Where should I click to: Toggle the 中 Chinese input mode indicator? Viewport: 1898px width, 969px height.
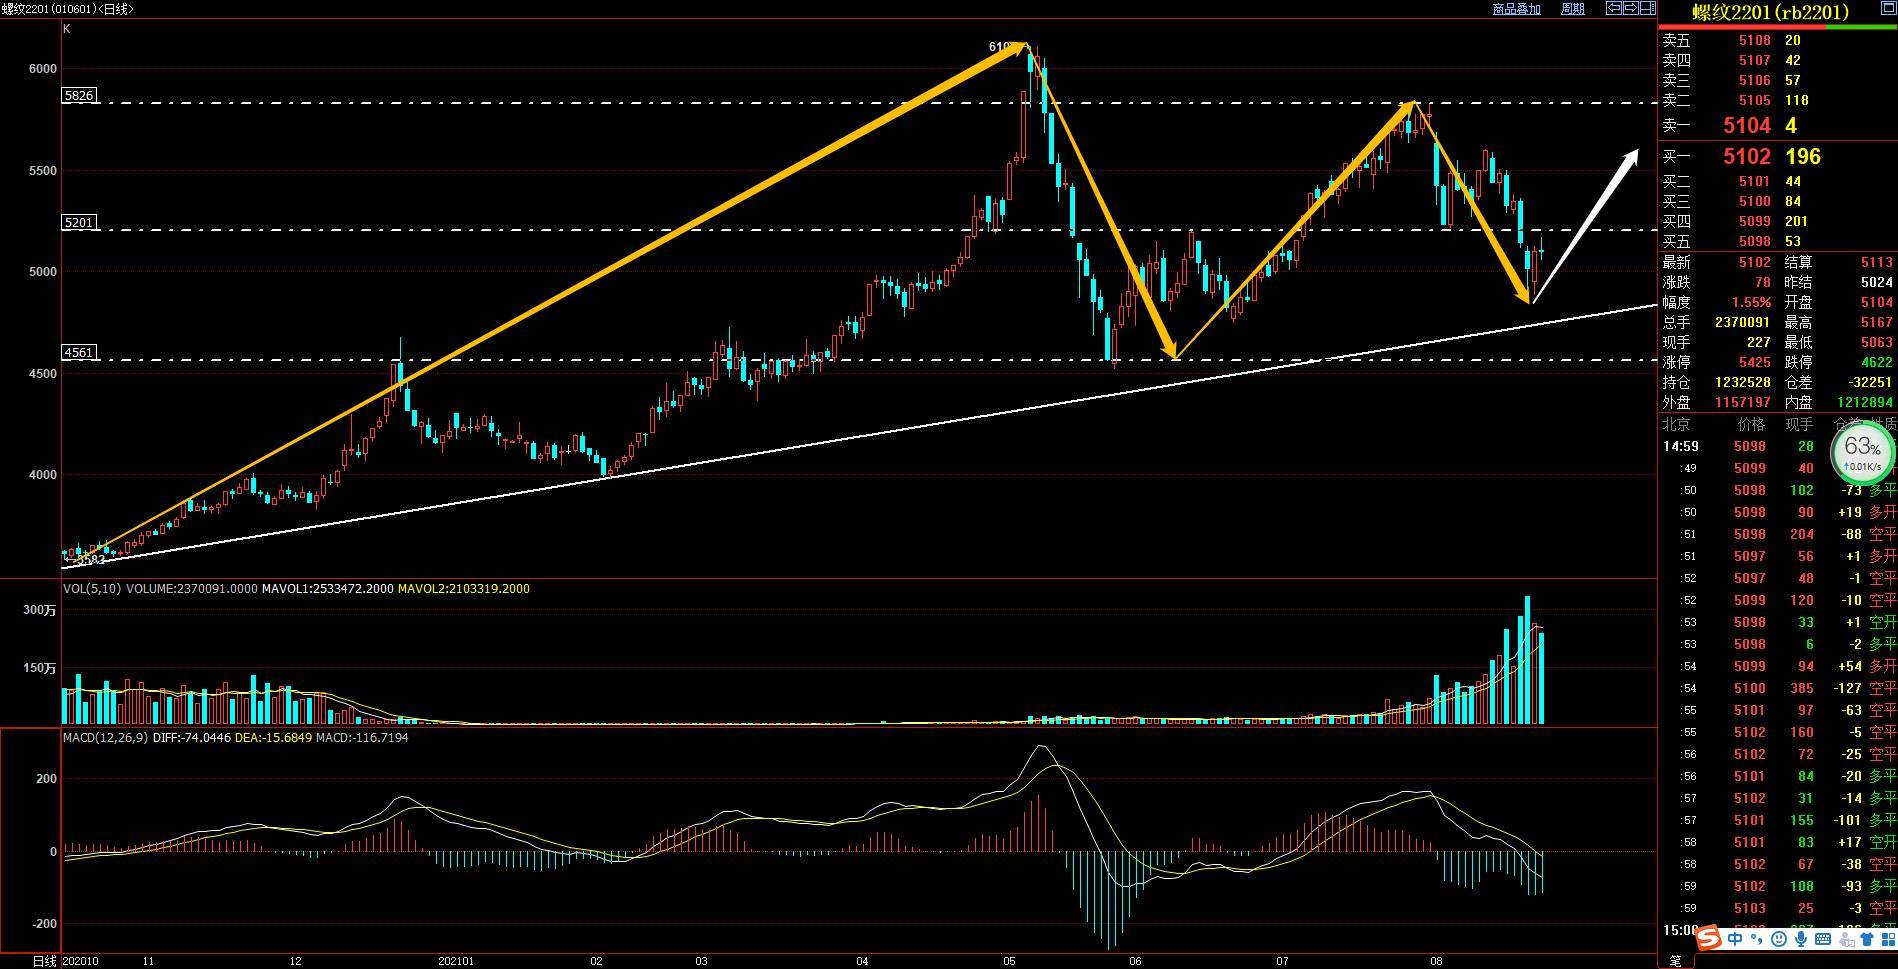[x=1735, y=940]
